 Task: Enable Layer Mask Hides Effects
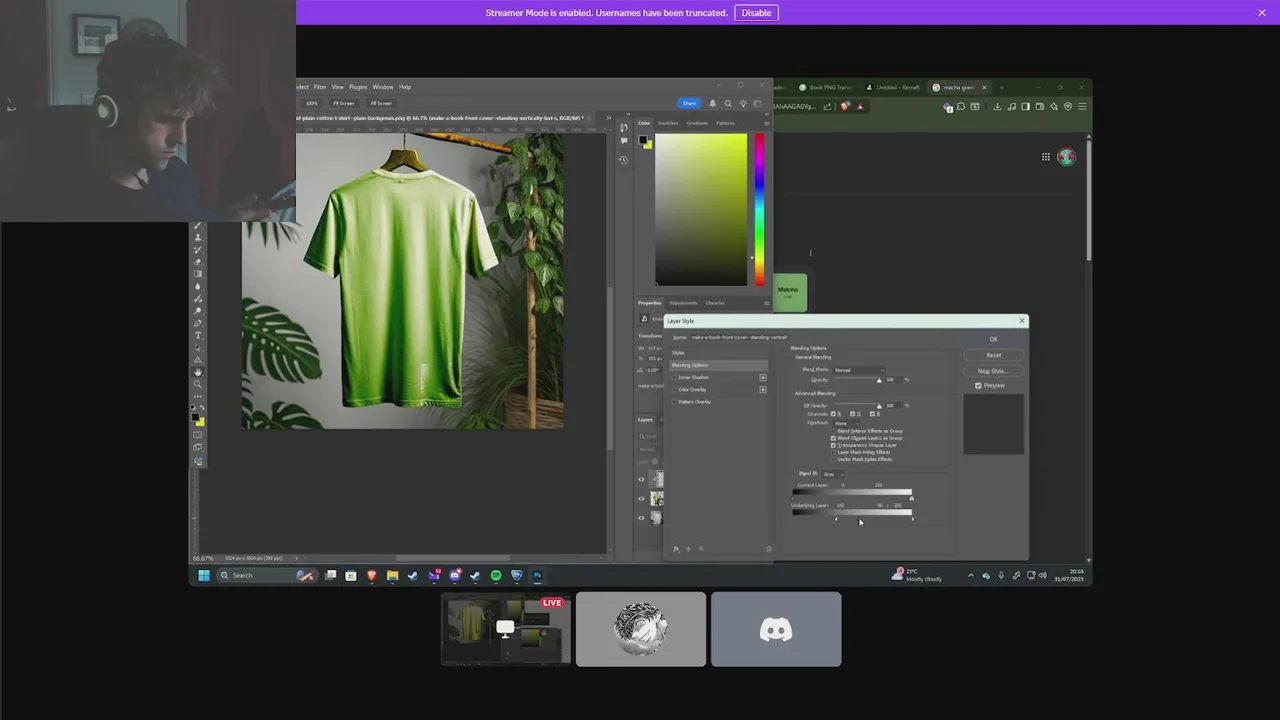tap(833, 452)
